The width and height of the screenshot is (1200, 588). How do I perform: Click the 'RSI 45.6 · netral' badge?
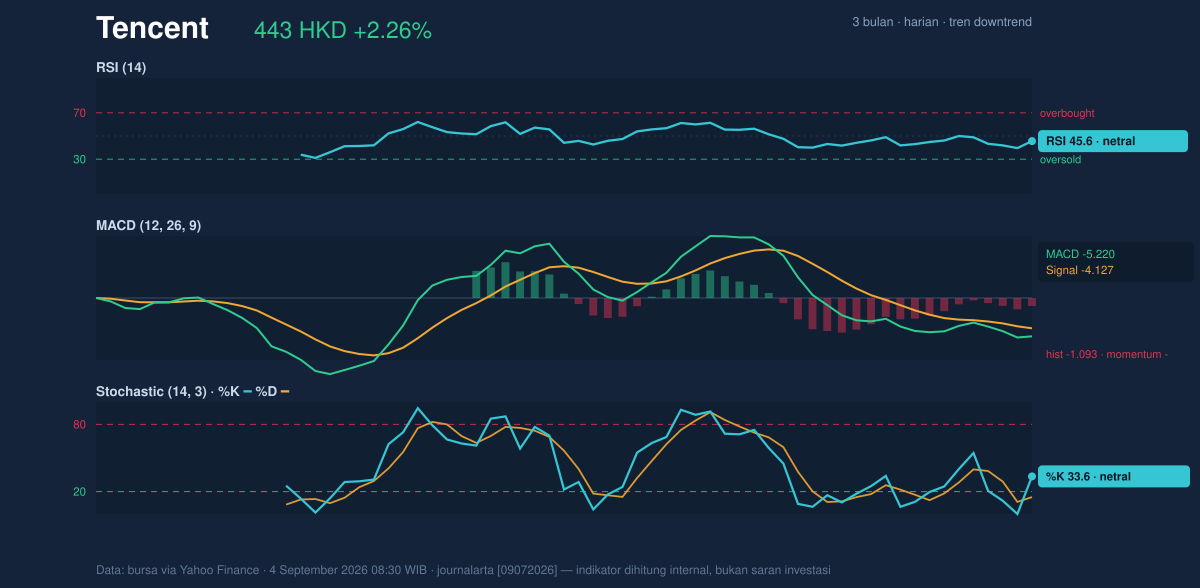(1113, 141)
